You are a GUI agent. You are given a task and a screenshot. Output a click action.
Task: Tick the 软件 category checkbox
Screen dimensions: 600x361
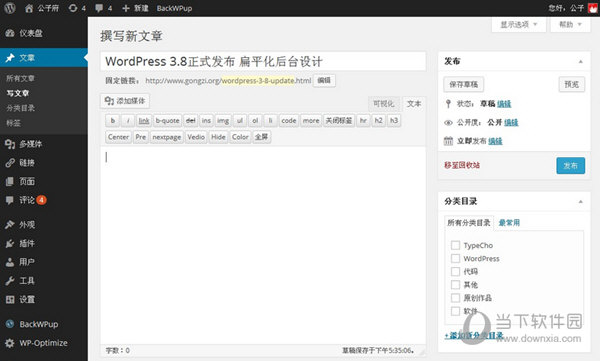click(455, 311)
